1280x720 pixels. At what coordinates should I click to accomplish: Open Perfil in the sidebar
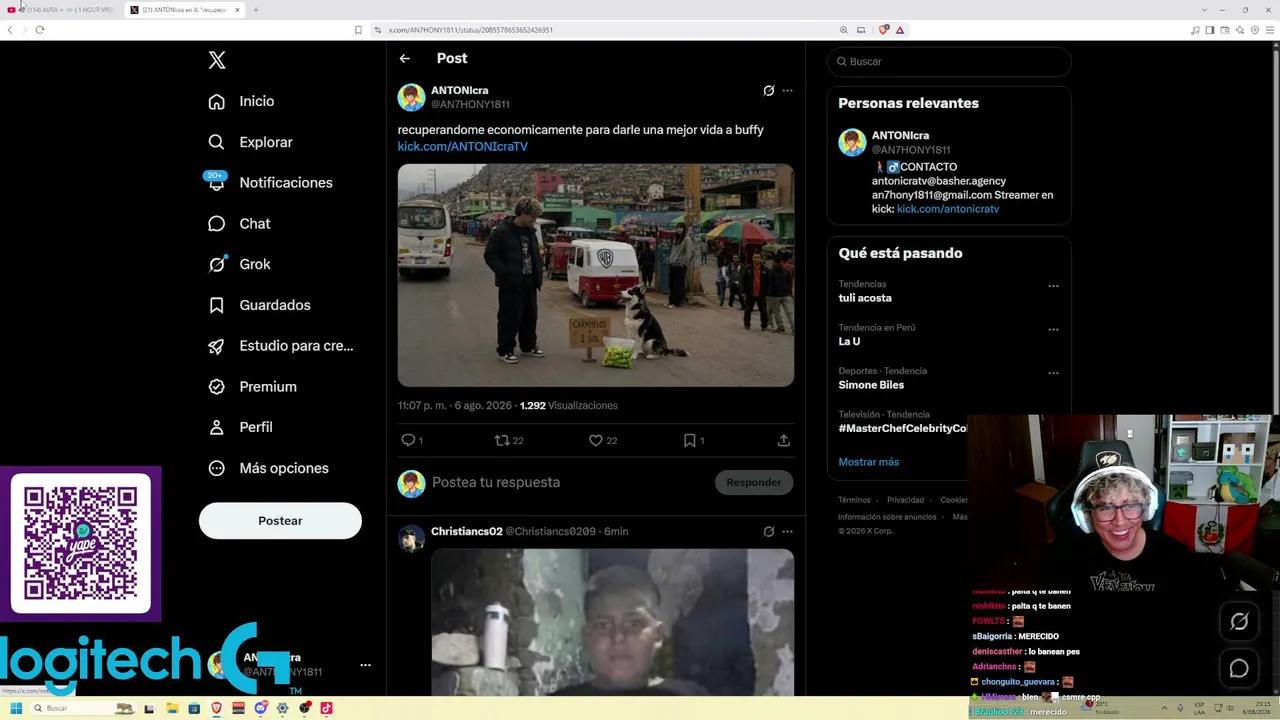point(240,427)
